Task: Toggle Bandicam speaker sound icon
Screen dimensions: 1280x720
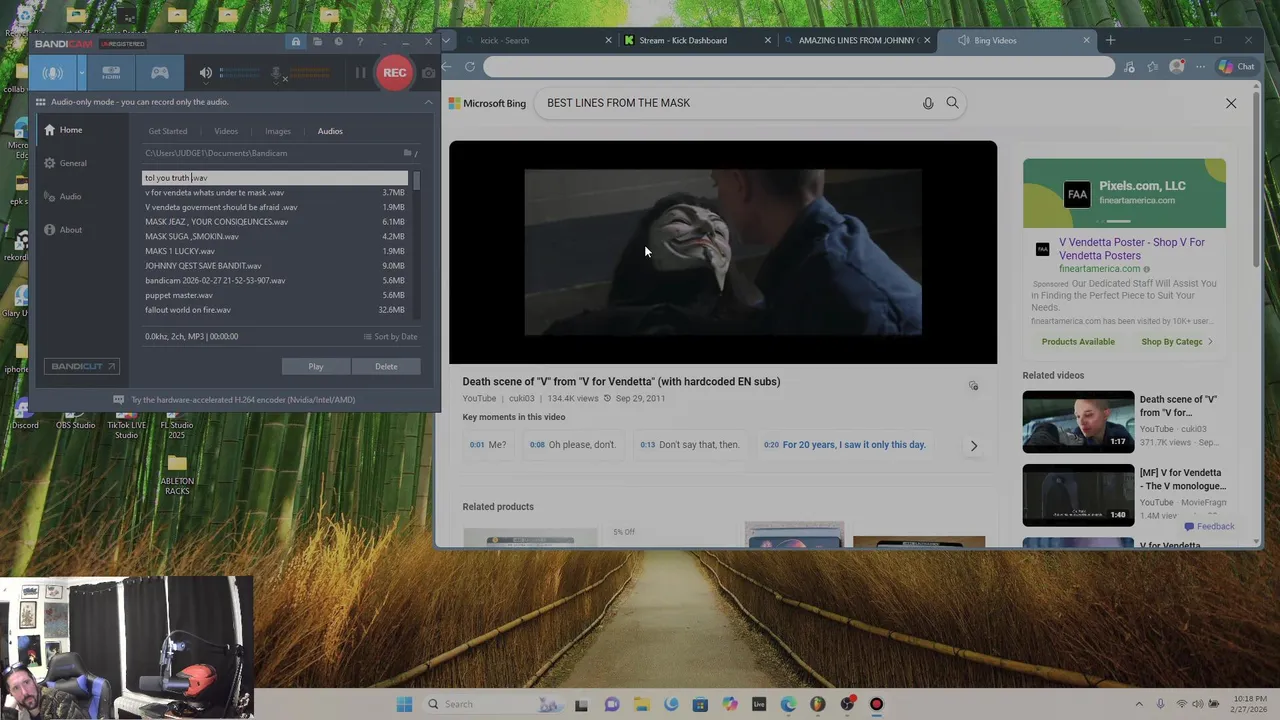Action: pyautogui.click(x=205, y=73)
